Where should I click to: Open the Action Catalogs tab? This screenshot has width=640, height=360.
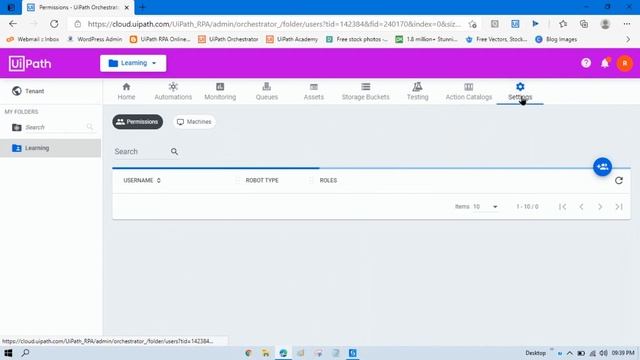469,91
